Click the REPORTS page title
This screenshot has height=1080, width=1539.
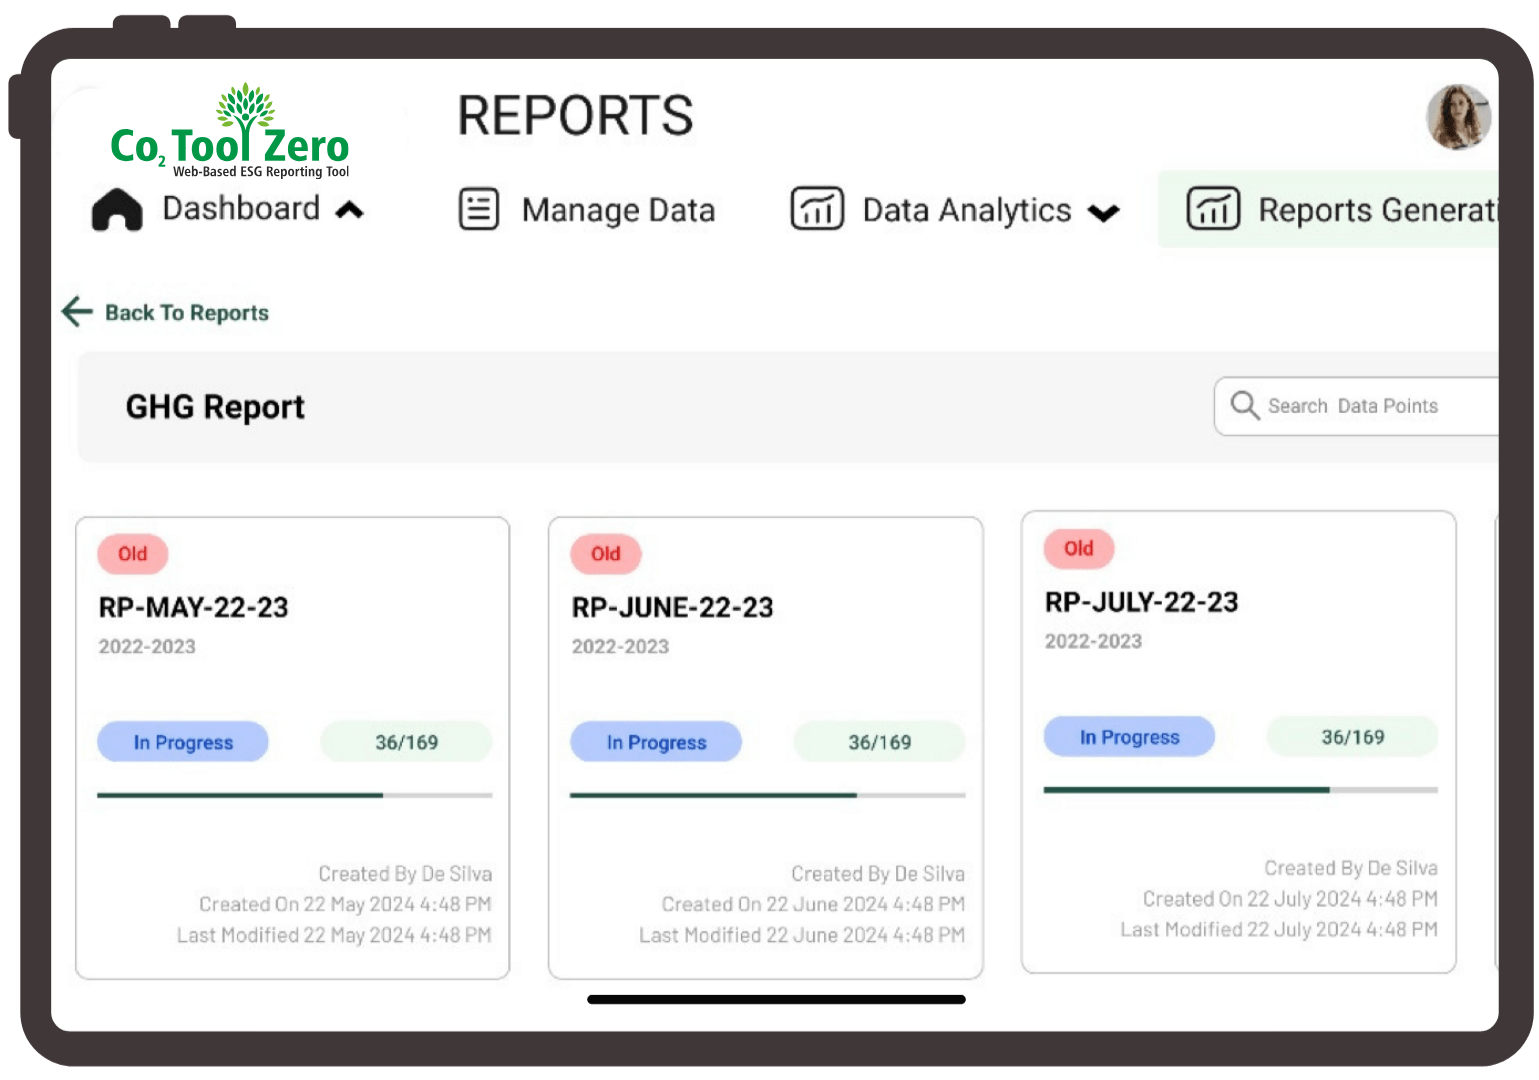(x=575, y=115)
